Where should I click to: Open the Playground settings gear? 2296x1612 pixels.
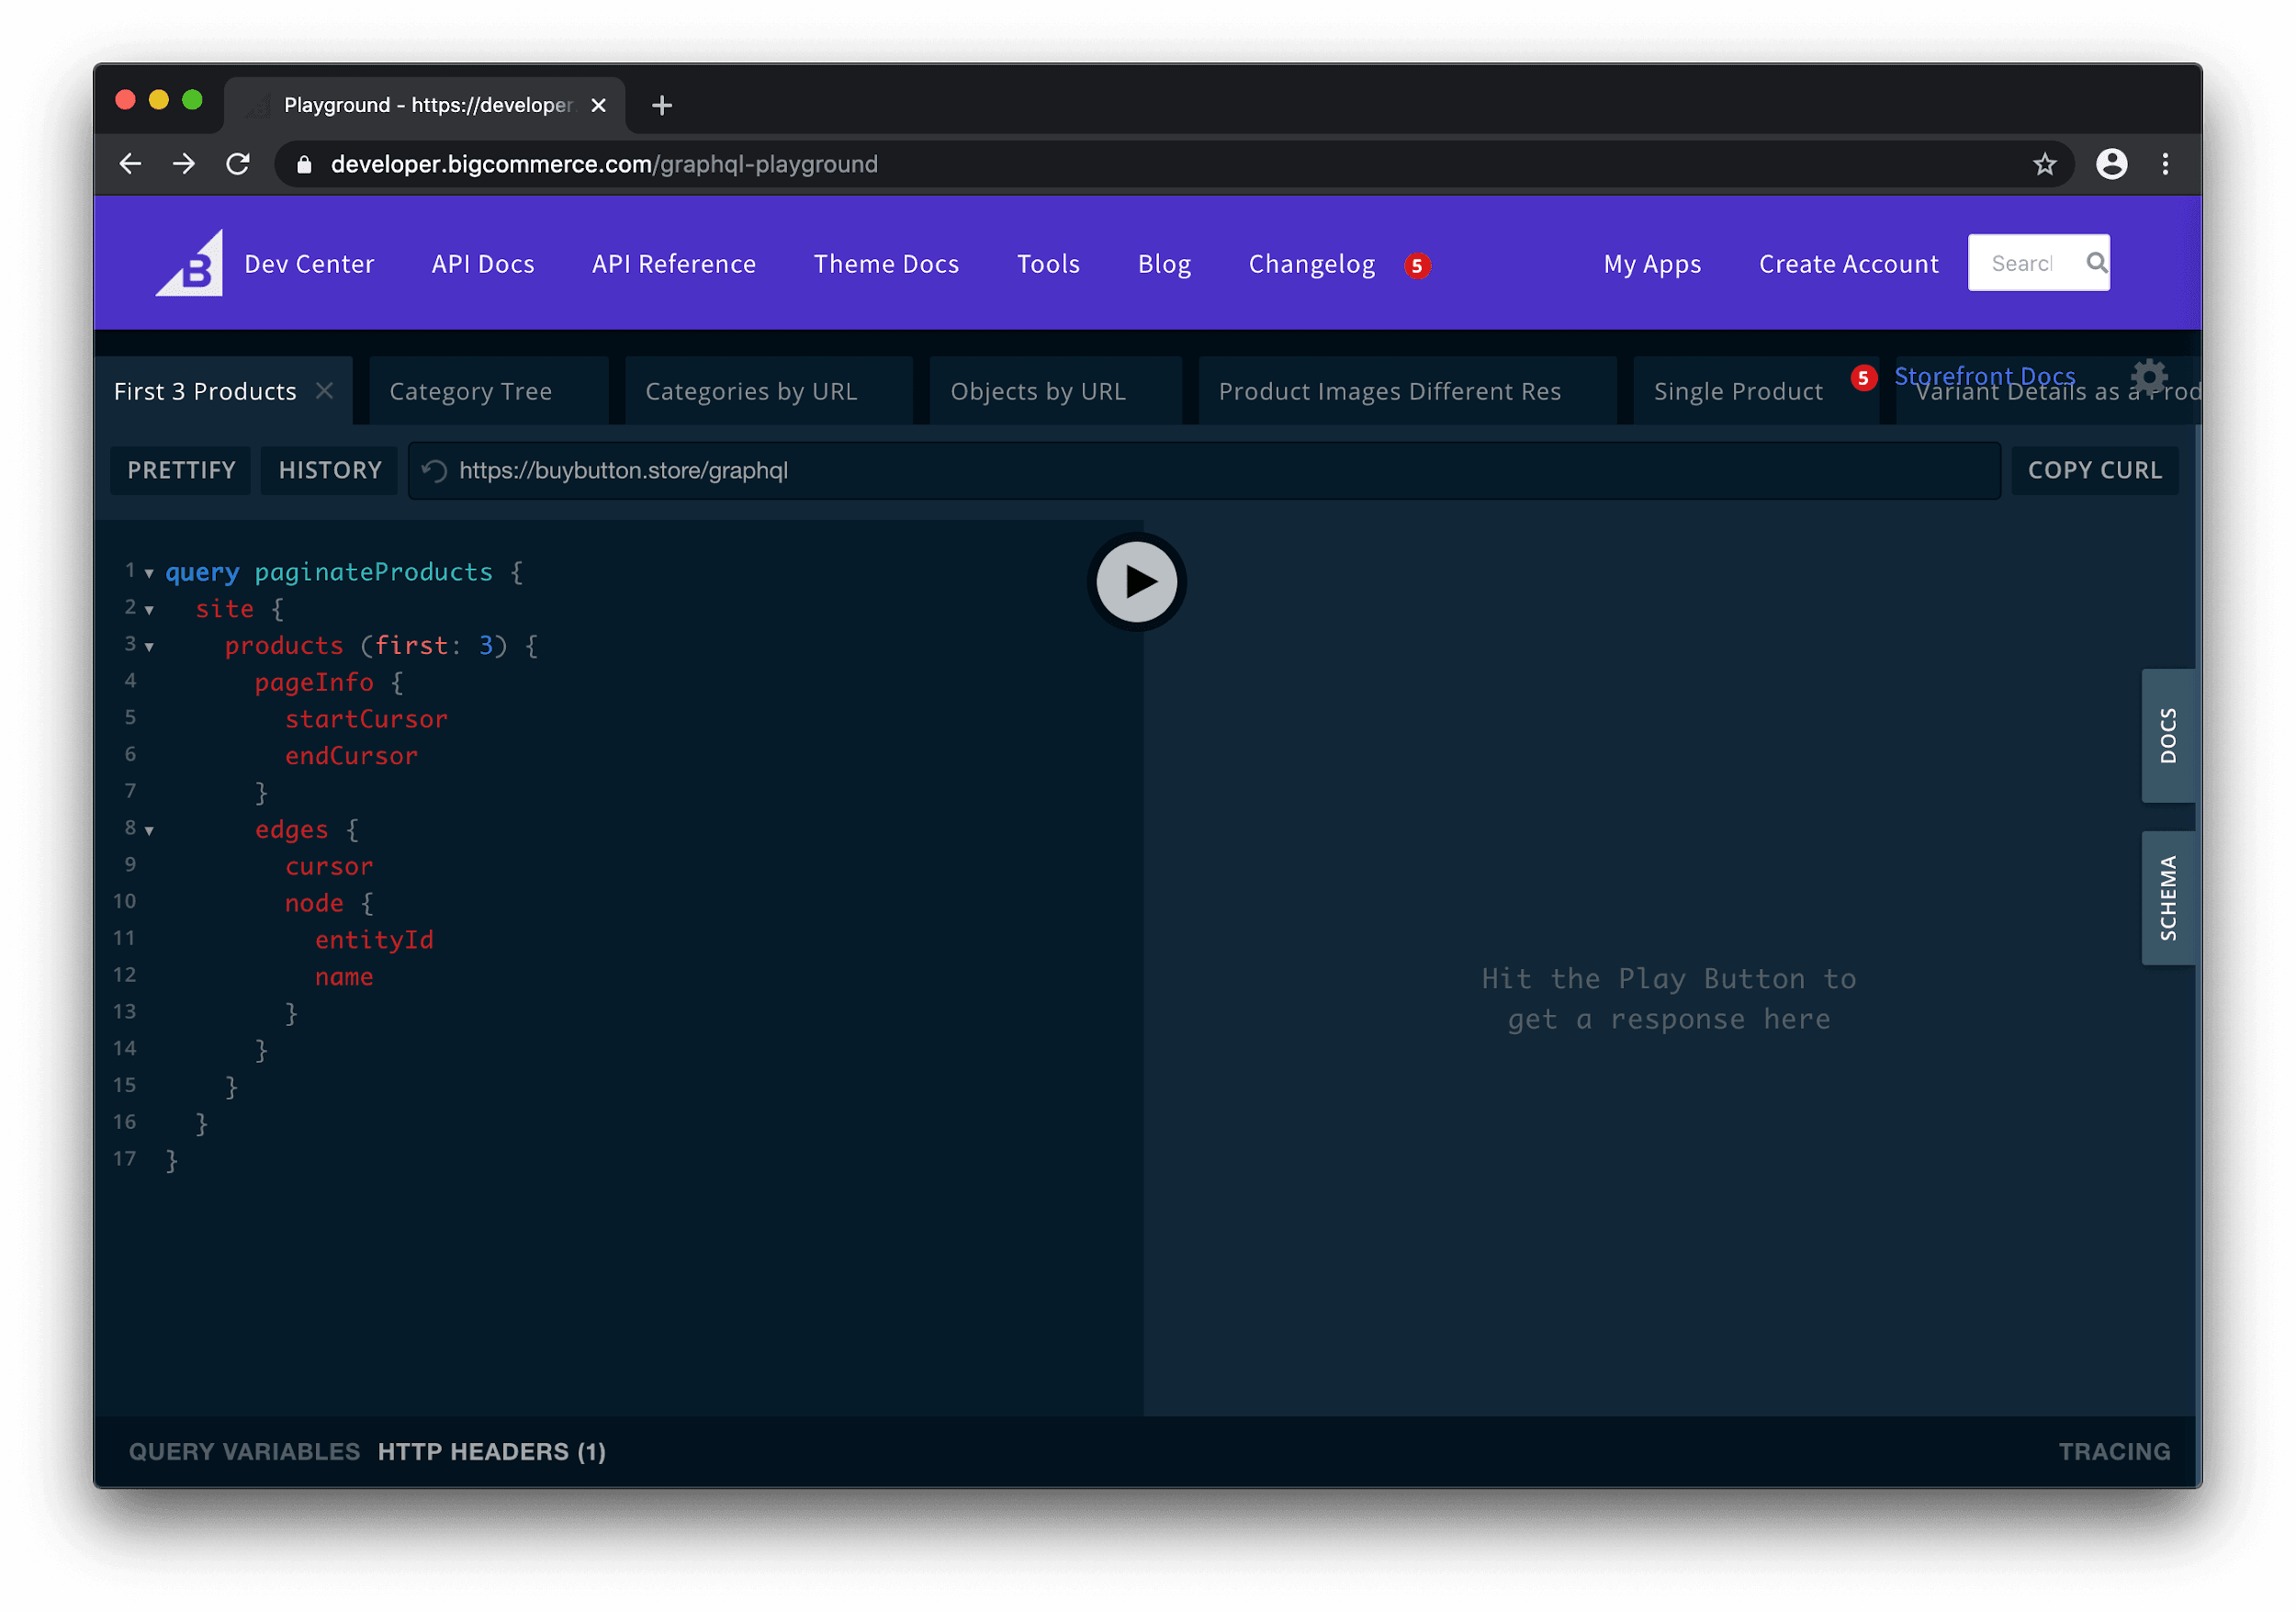tap(2149, 378)
